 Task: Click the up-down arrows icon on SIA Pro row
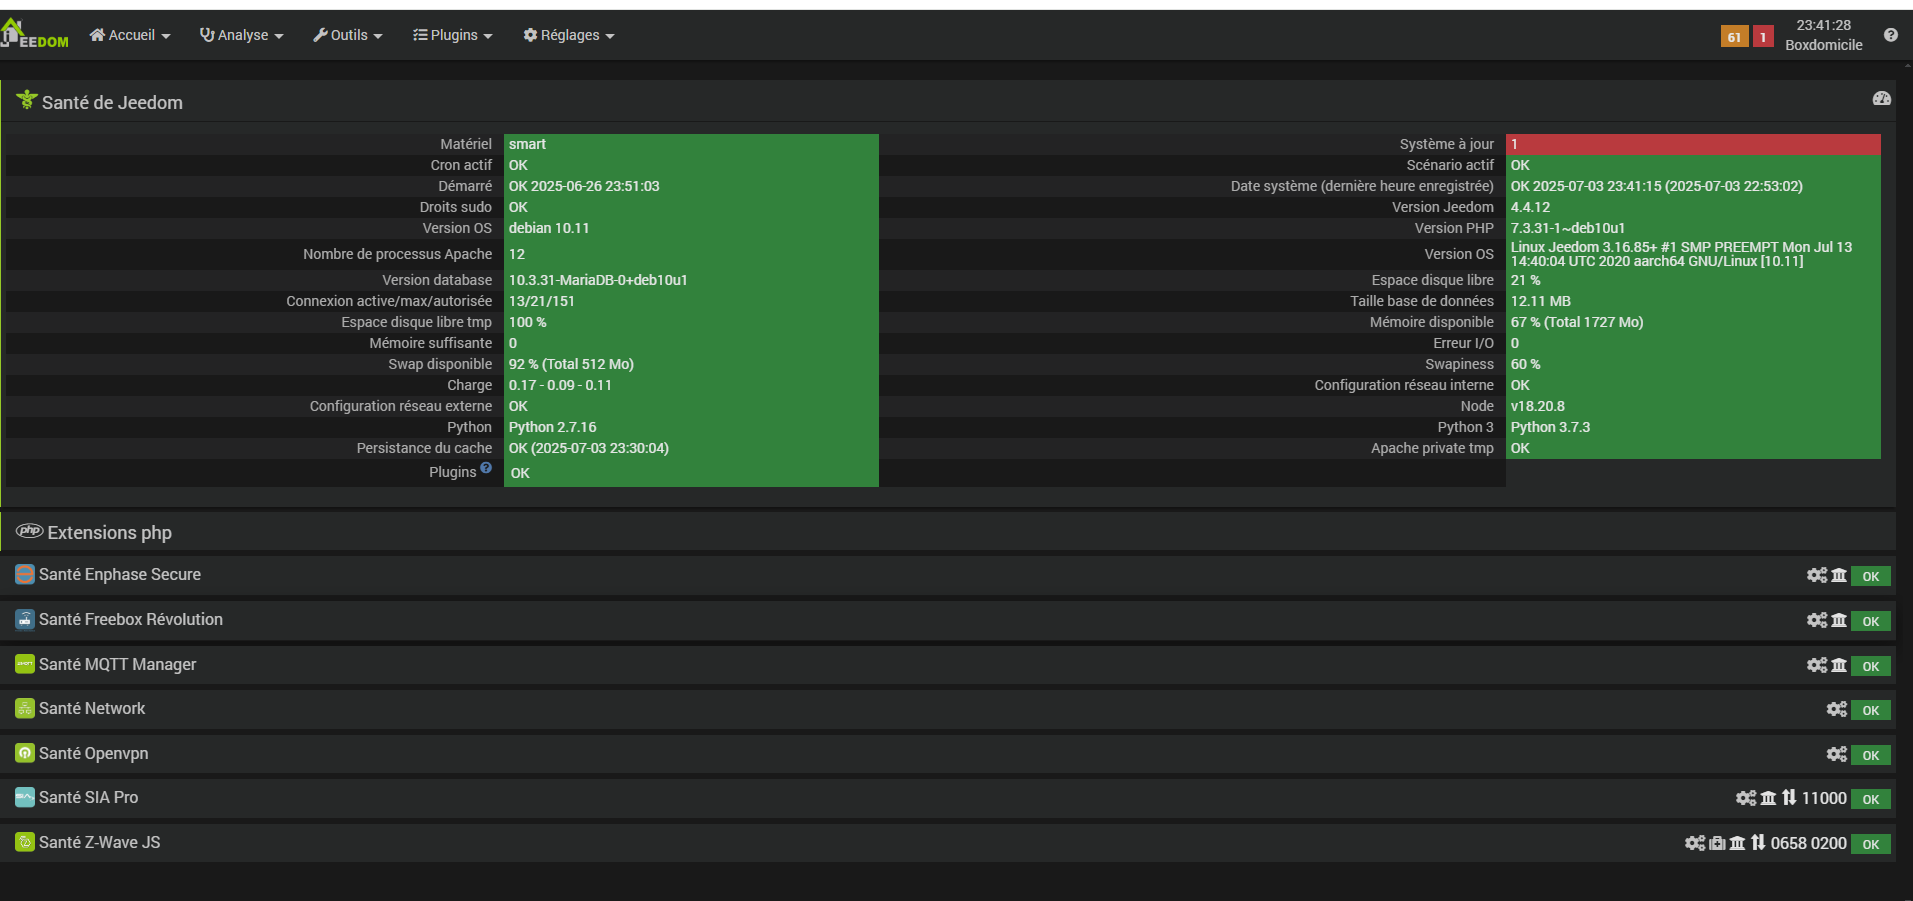(x=1789, y=798)
